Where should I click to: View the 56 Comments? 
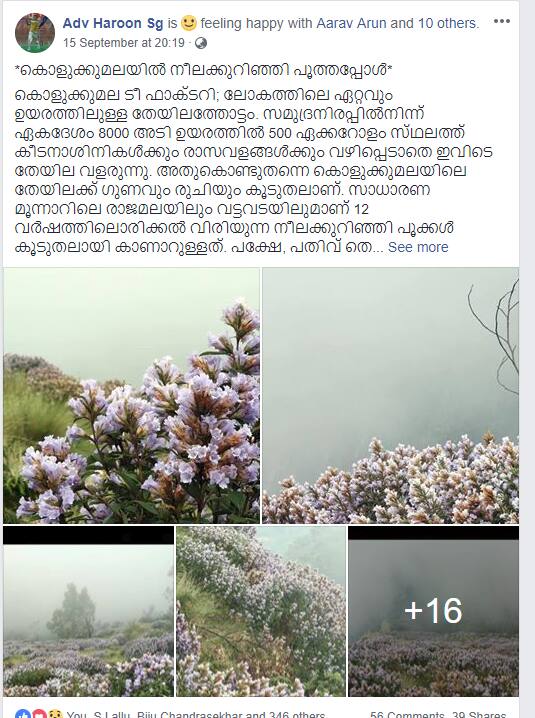point(407,714)
